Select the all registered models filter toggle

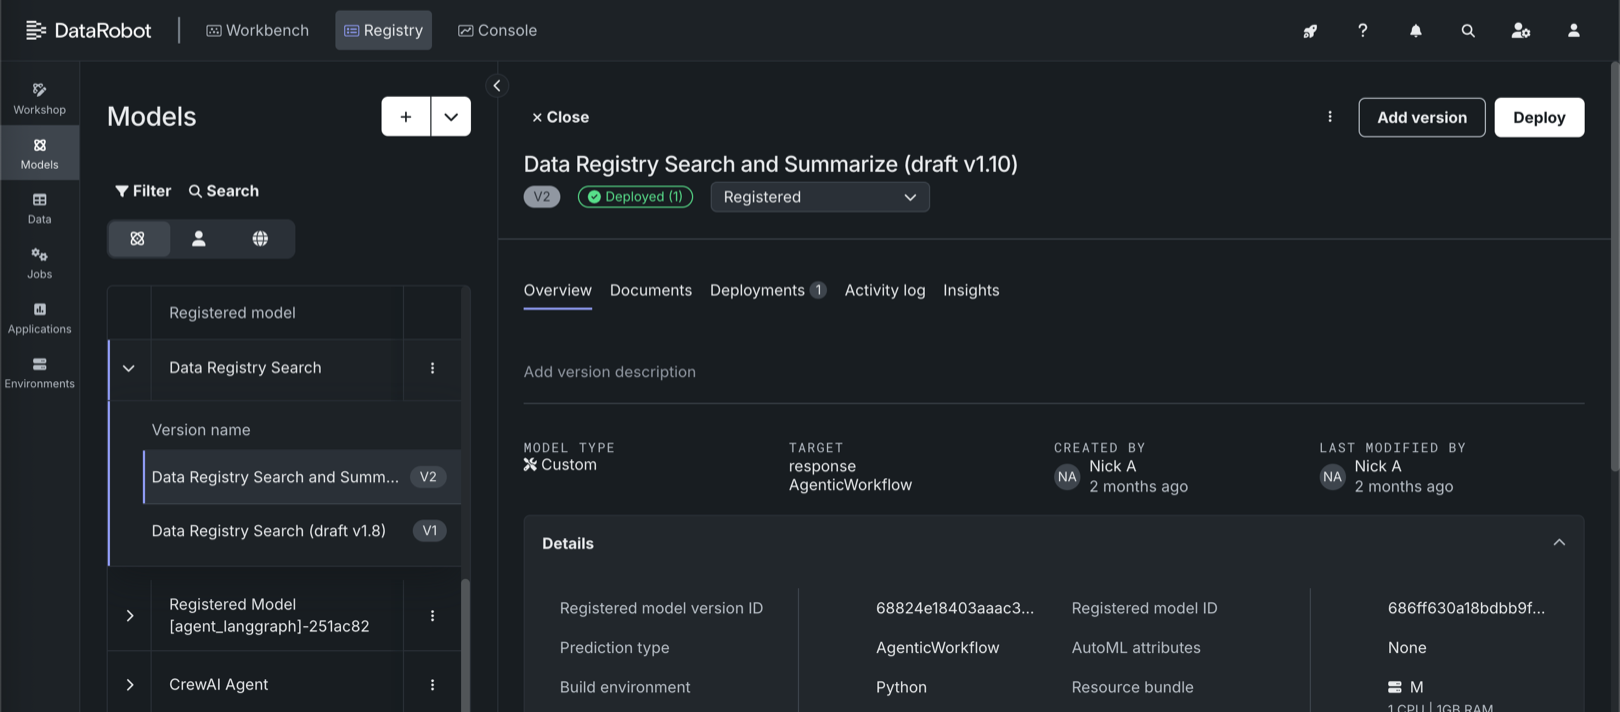point(138,239)
